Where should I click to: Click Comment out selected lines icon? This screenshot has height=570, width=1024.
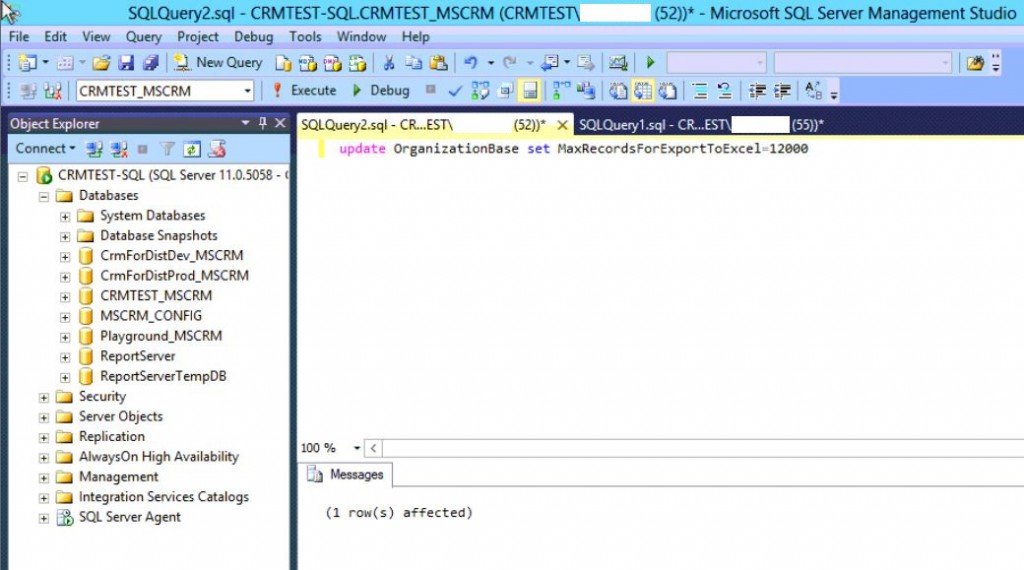699,91
